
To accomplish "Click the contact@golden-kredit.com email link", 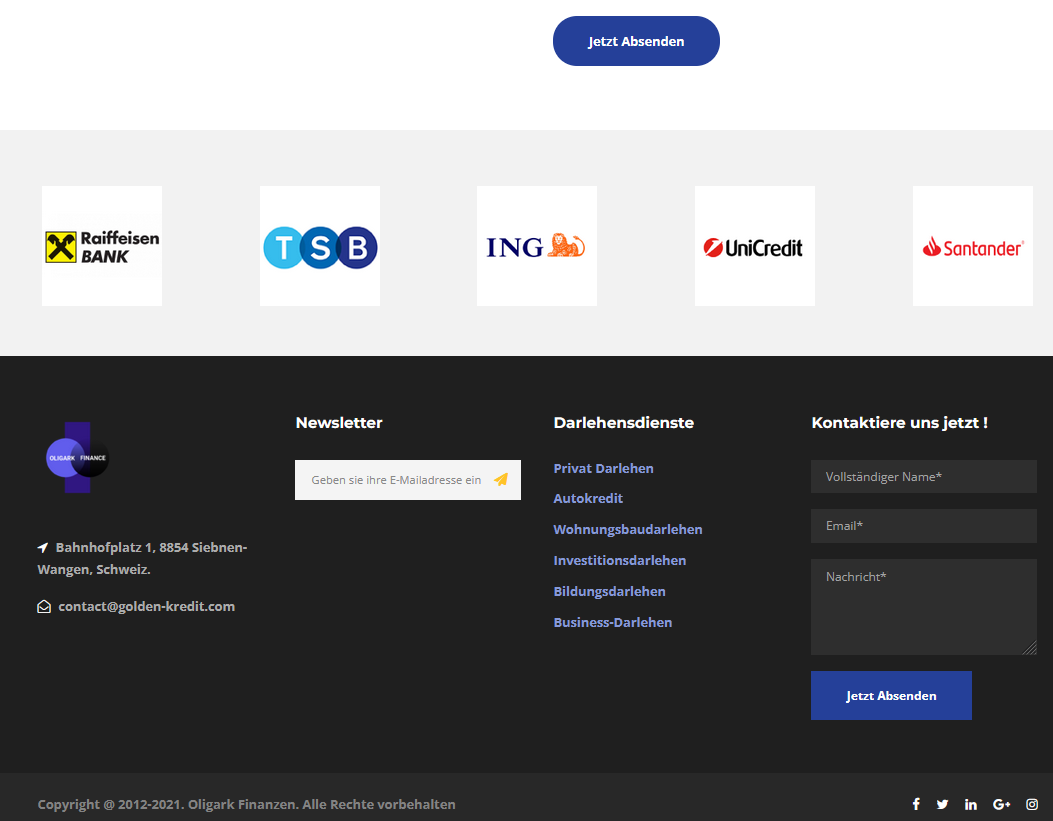I will (x=146, y=606).
